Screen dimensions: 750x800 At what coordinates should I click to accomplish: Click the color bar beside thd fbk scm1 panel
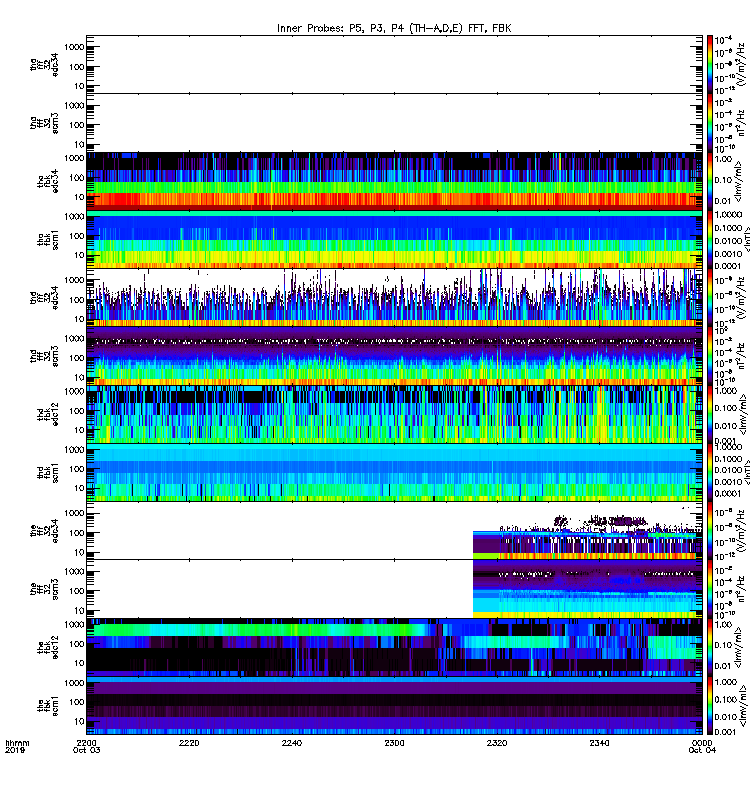[709, 472]
